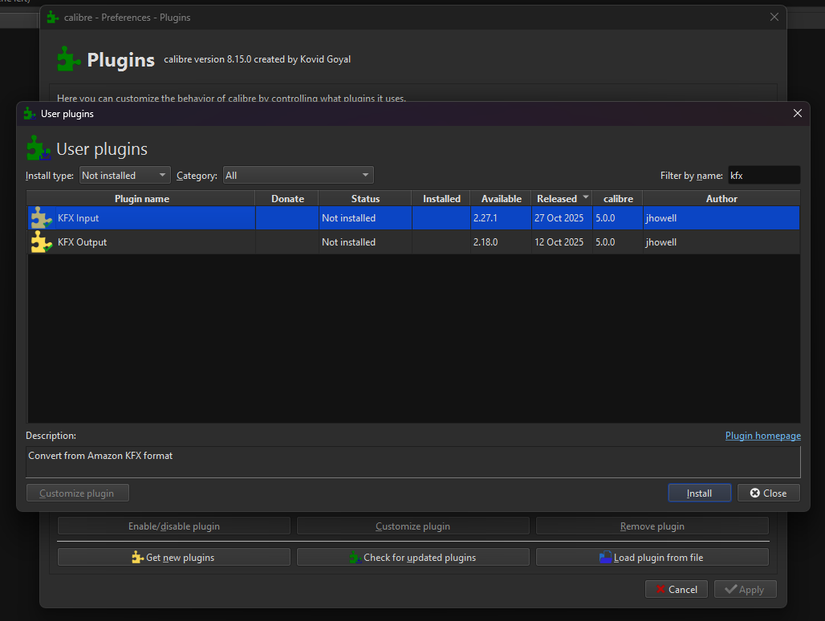Click the Close button in User plugins
The height and width of the screenshot is (621, 825).
pos(769,493)
